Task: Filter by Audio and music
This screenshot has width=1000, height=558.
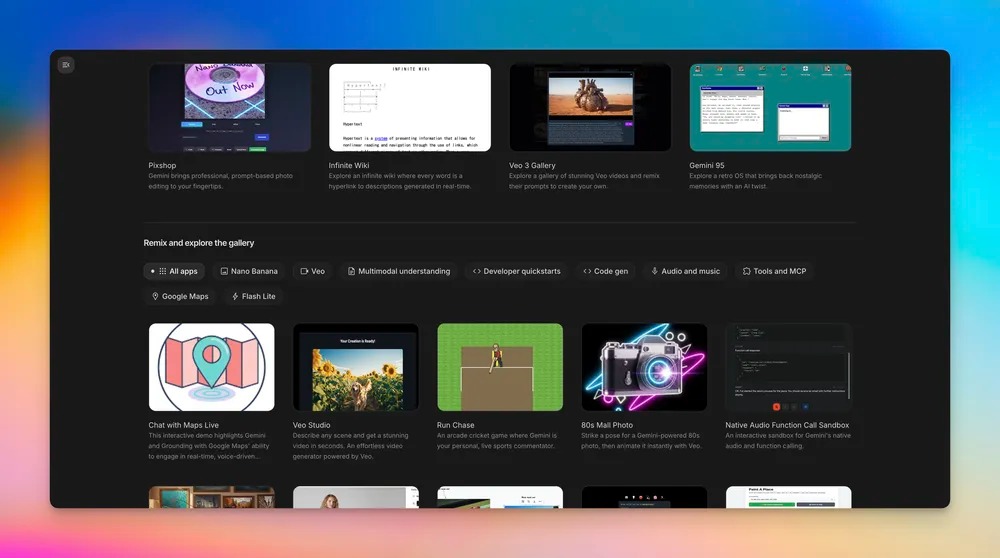Action: pyautogui.click(x=685, y=271)
